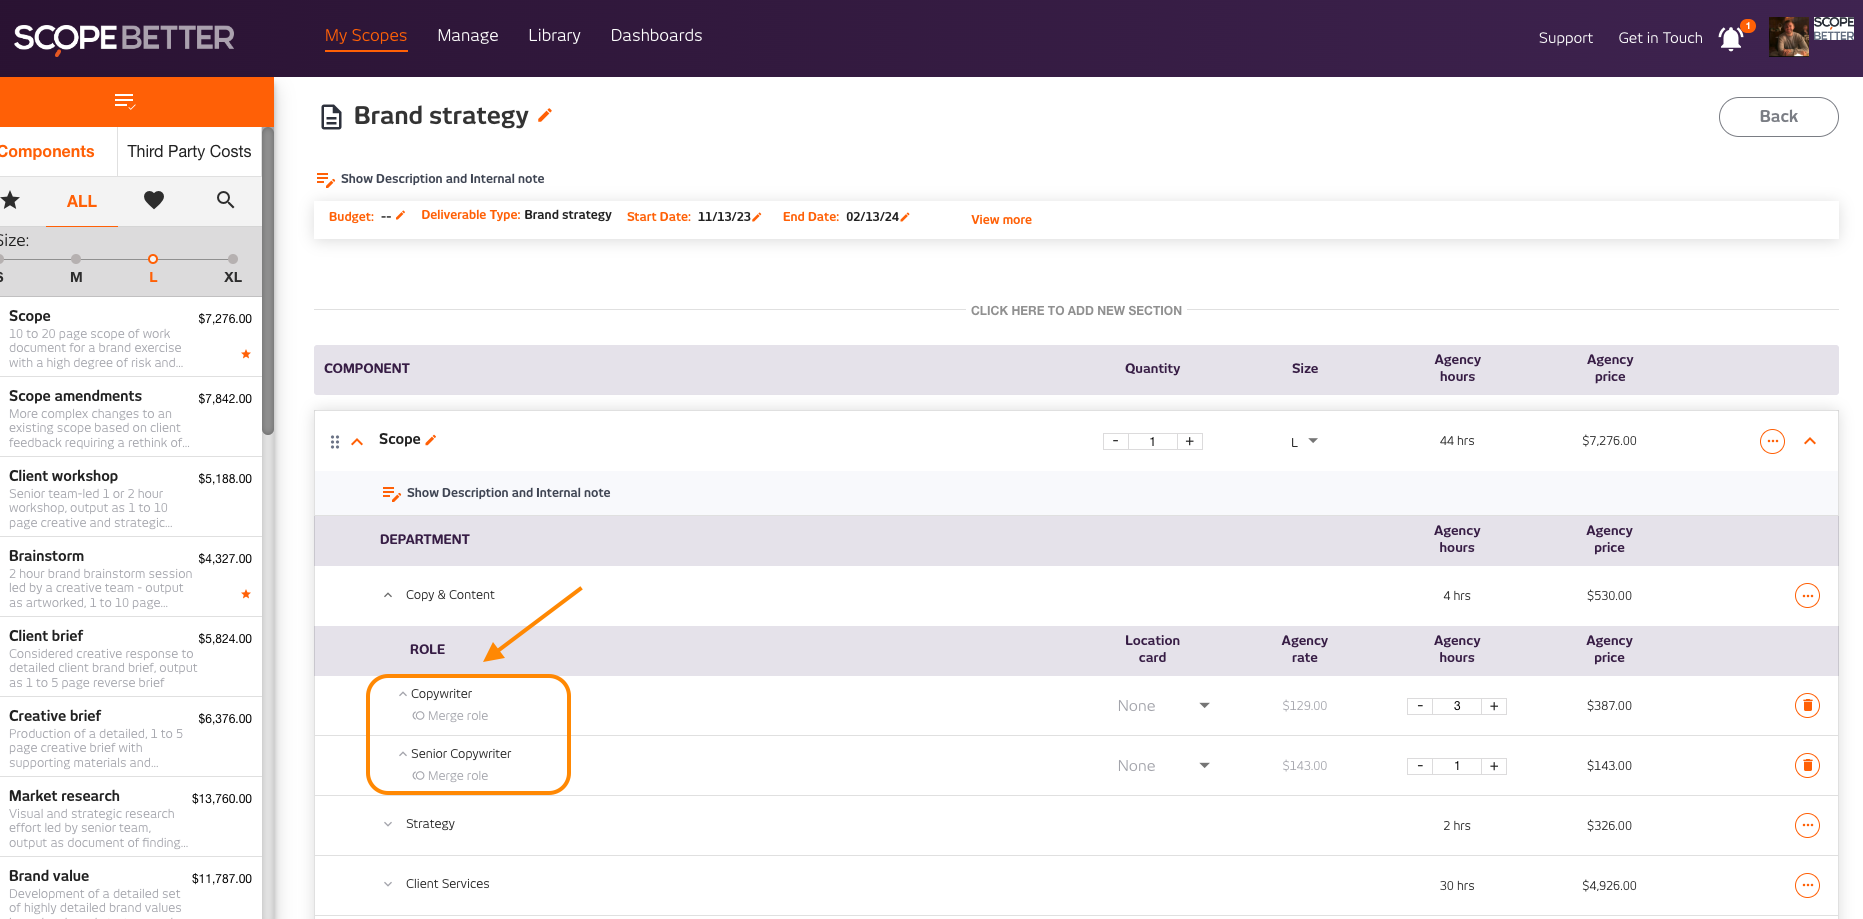1863x919 pixels.
Task: Filter components by favorites heart
Action: [x=154, y=200]
